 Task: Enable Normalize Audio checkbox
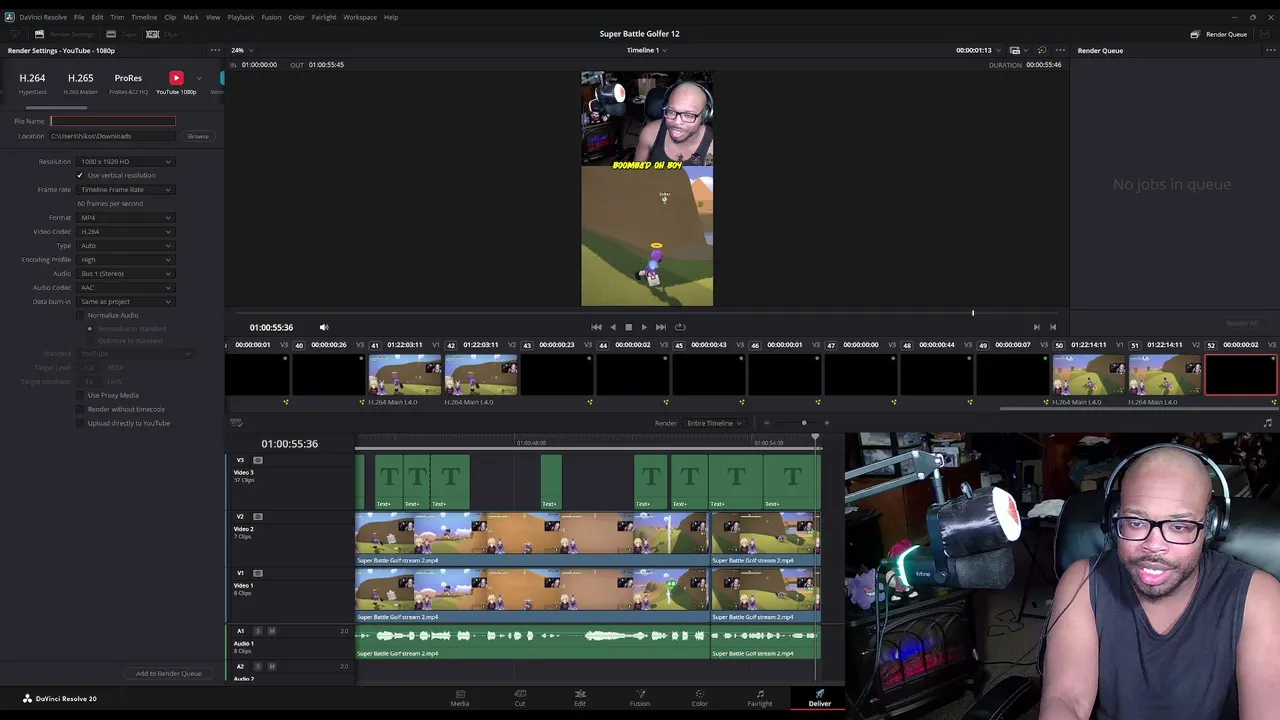(80, 315)
